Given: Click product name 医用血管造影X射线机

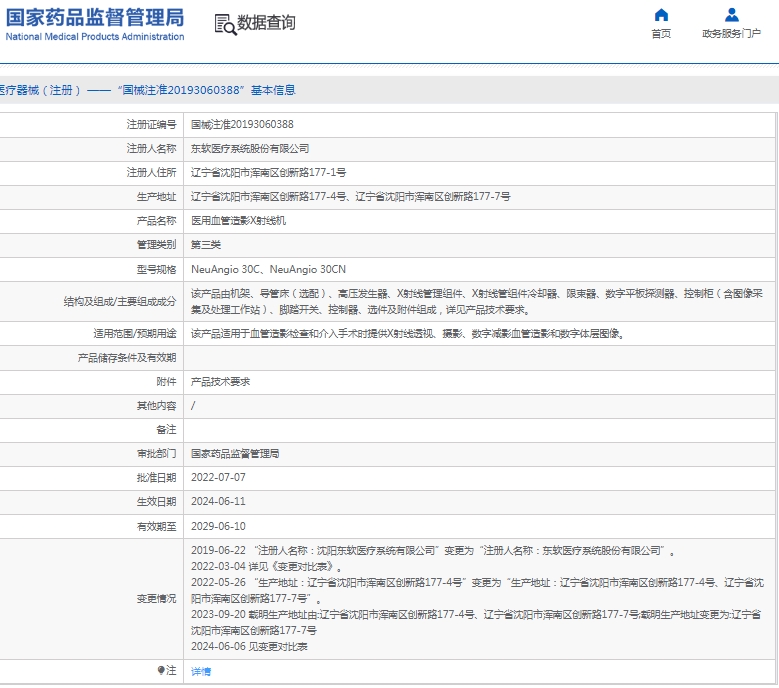Looking at the screenshot, I should click(238, 221).
